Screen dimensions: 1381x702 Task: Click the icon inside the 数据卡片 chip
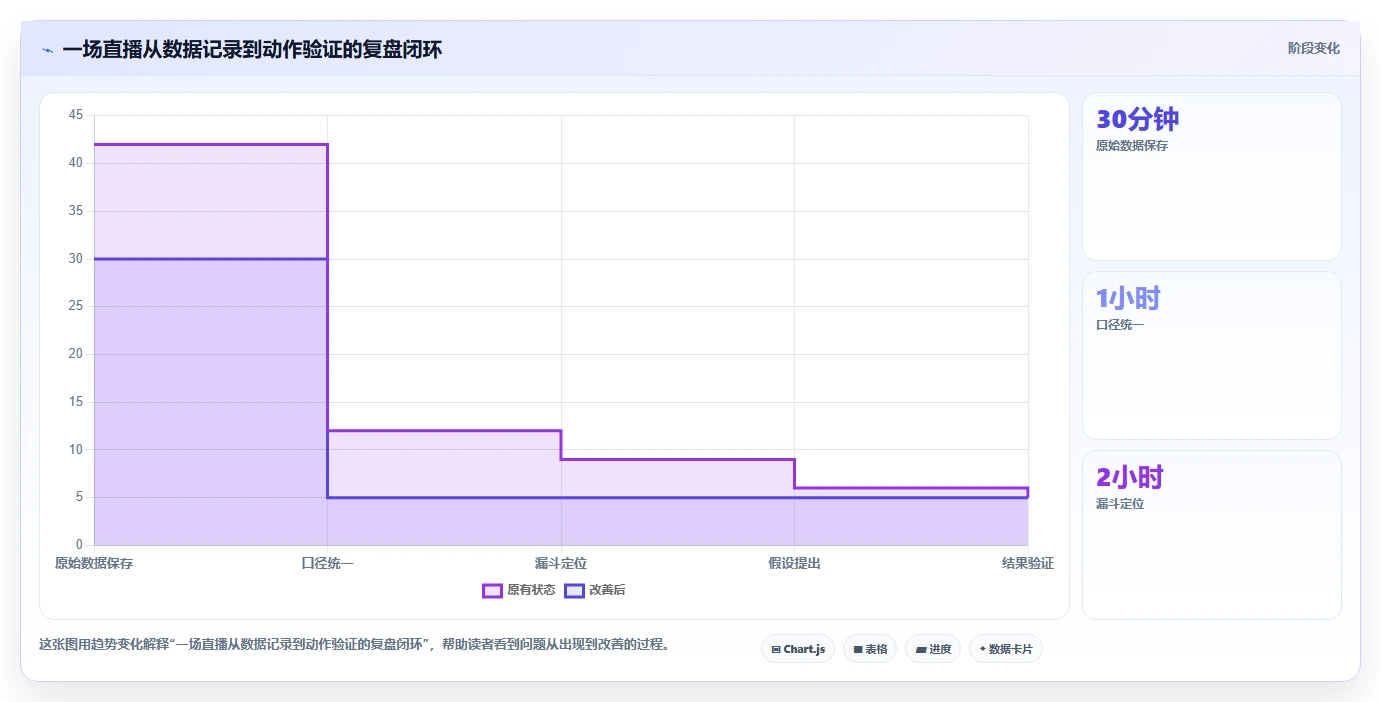pyautogui.click(x=983, y=649)
